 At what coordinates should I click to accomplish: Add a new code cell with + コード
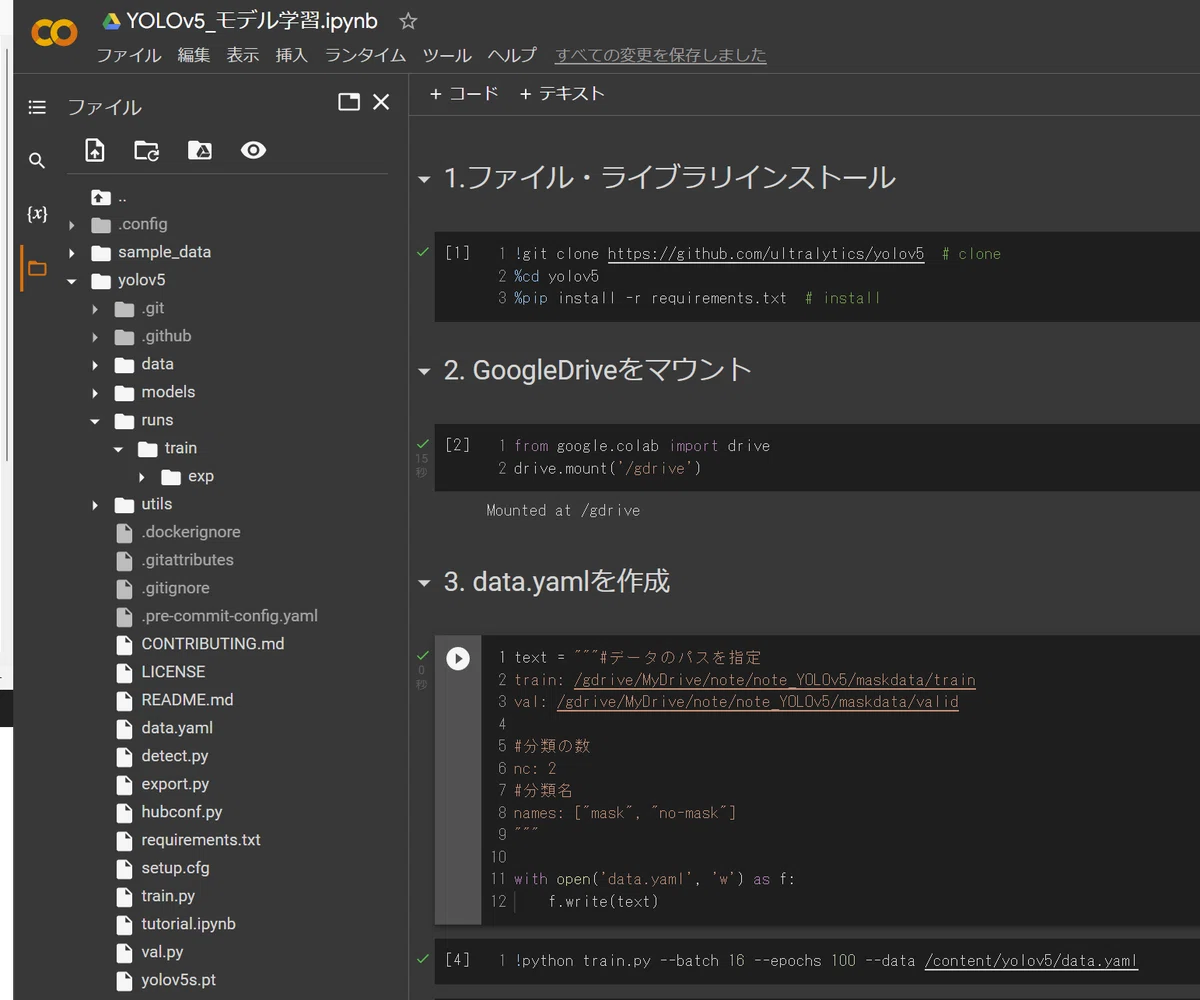(x=464, y=94)
